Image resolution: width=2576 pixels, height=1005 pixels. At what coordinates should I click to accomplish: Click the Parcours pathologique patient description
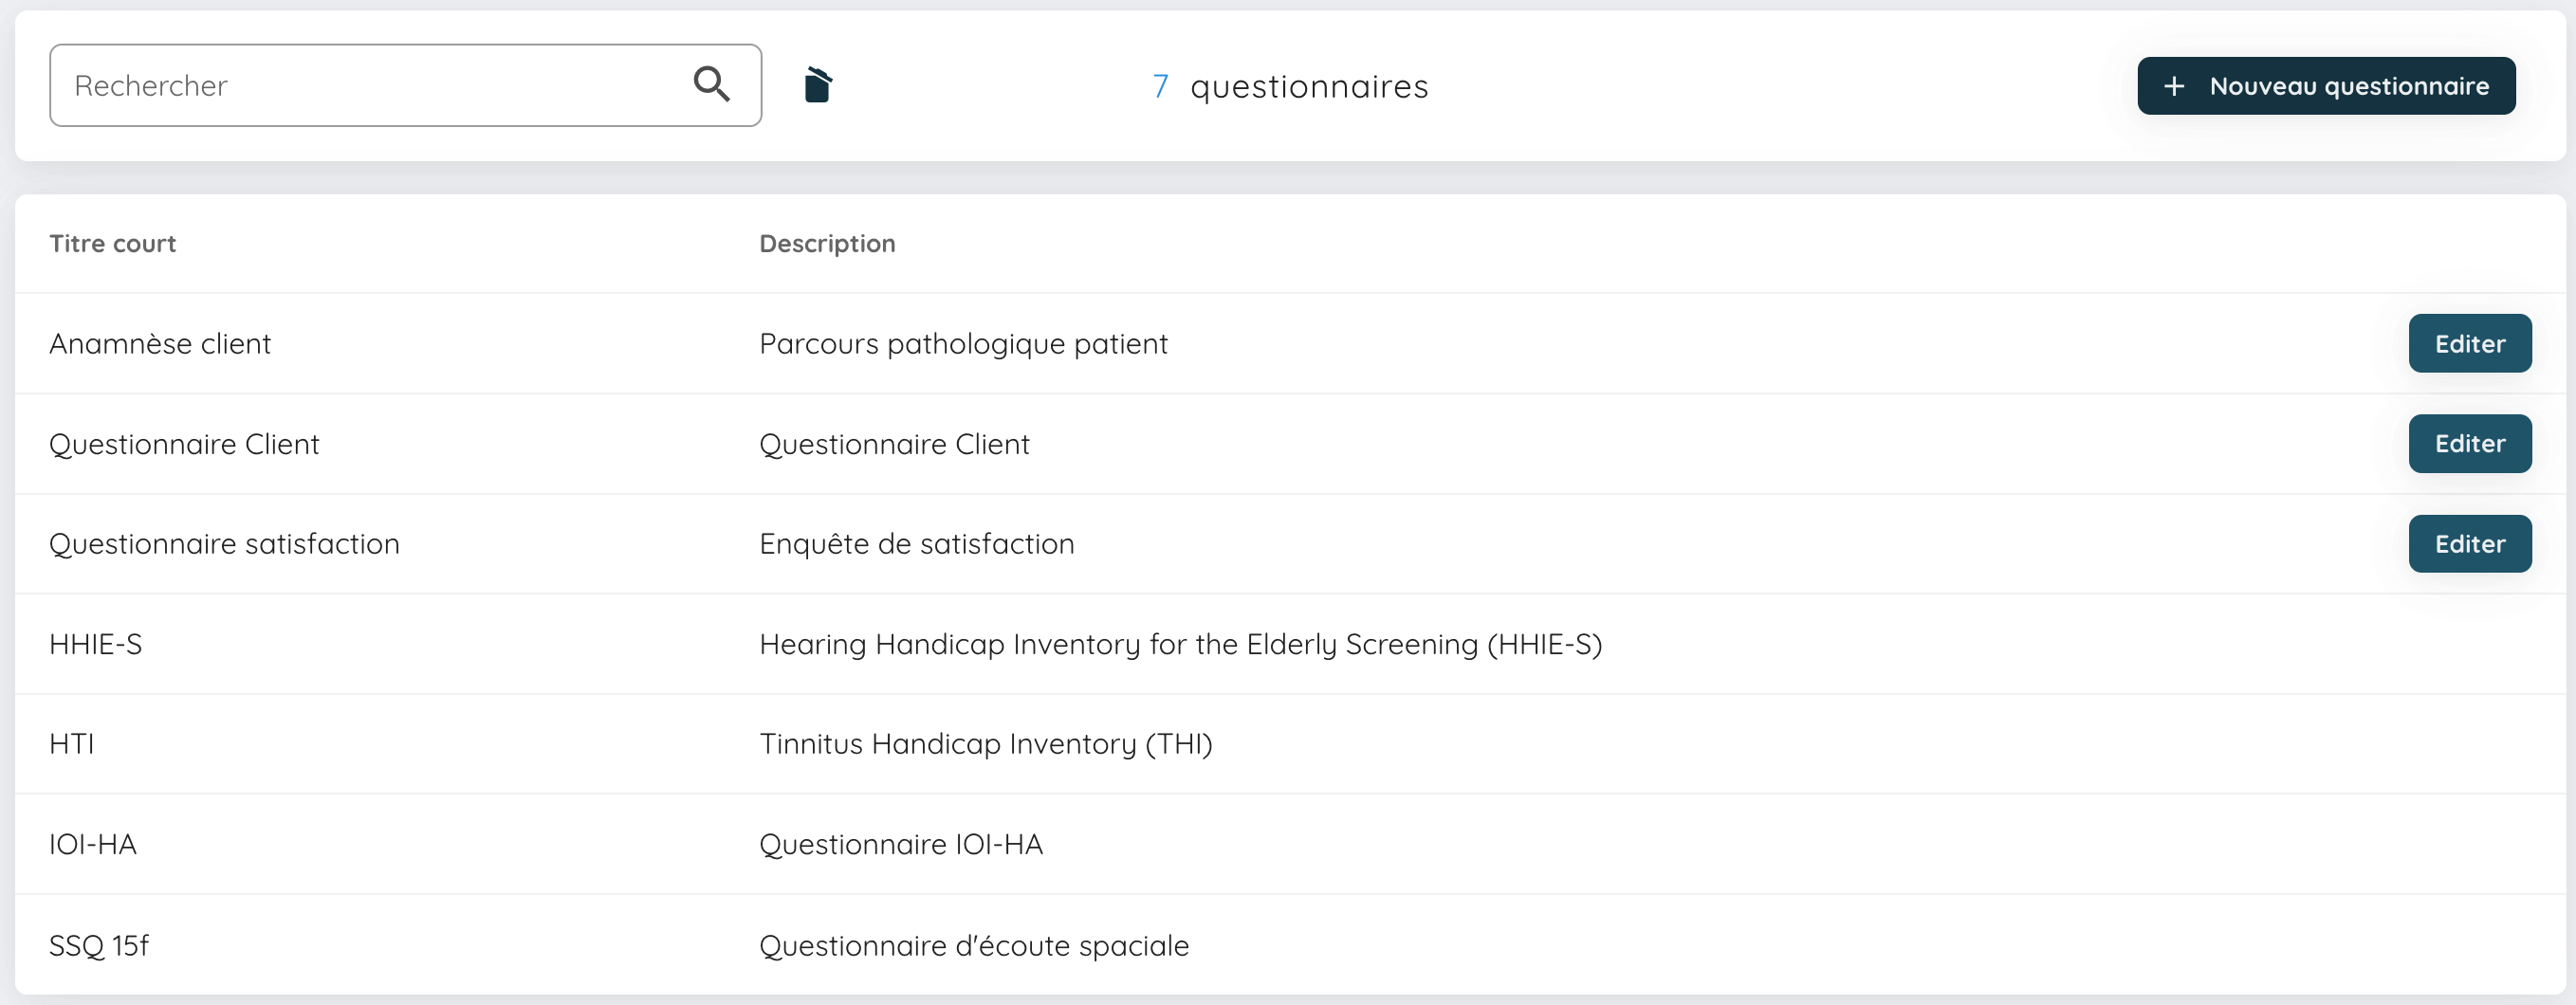(963, 343)
